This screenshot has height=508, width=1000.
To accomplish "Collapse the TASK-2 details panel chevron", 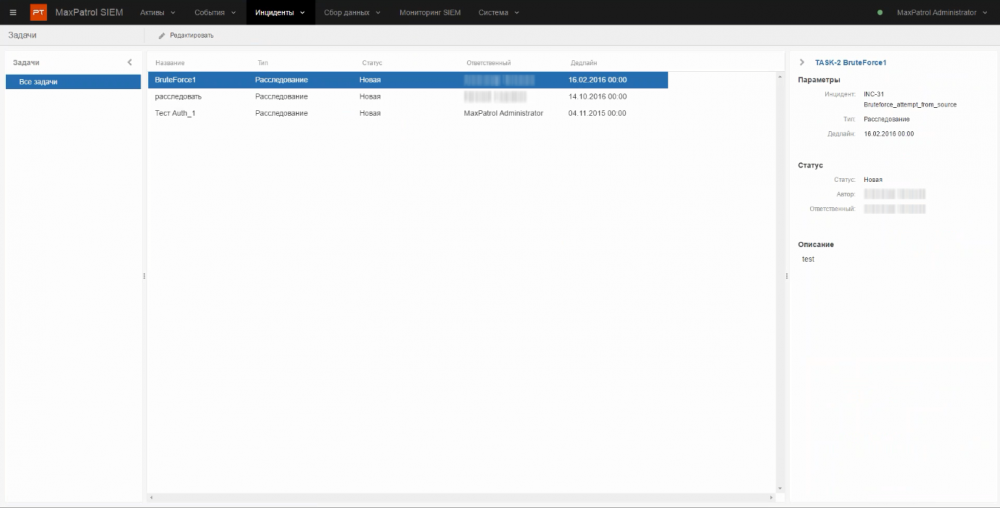I will pyautogui.click(x=802, y=62).
